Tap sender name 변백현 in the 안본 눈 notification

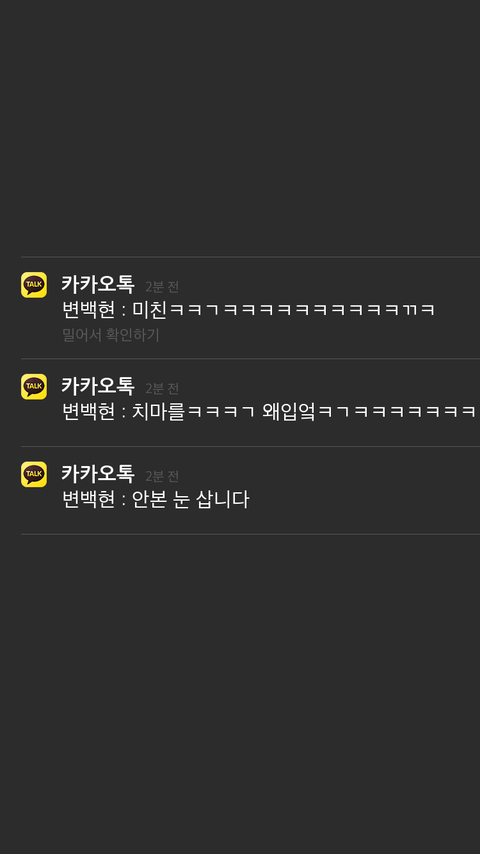click(88, 499)
